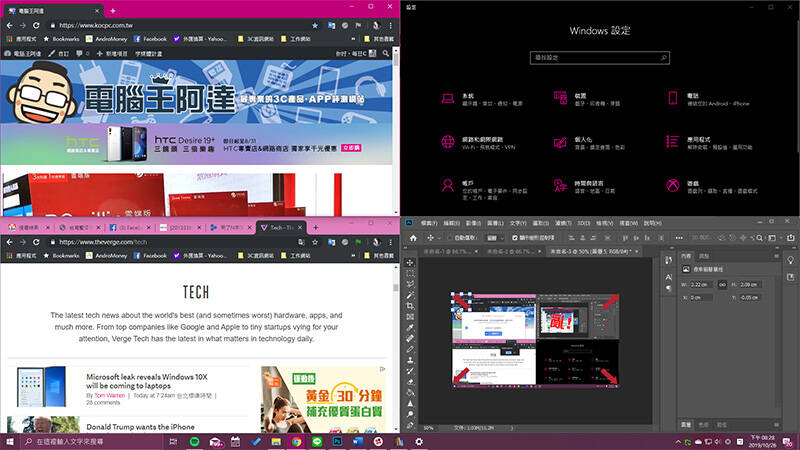The height and width of the screenshot is (450, 800).
Task: Select the Magic Wand tool
Action: [410, 295]
